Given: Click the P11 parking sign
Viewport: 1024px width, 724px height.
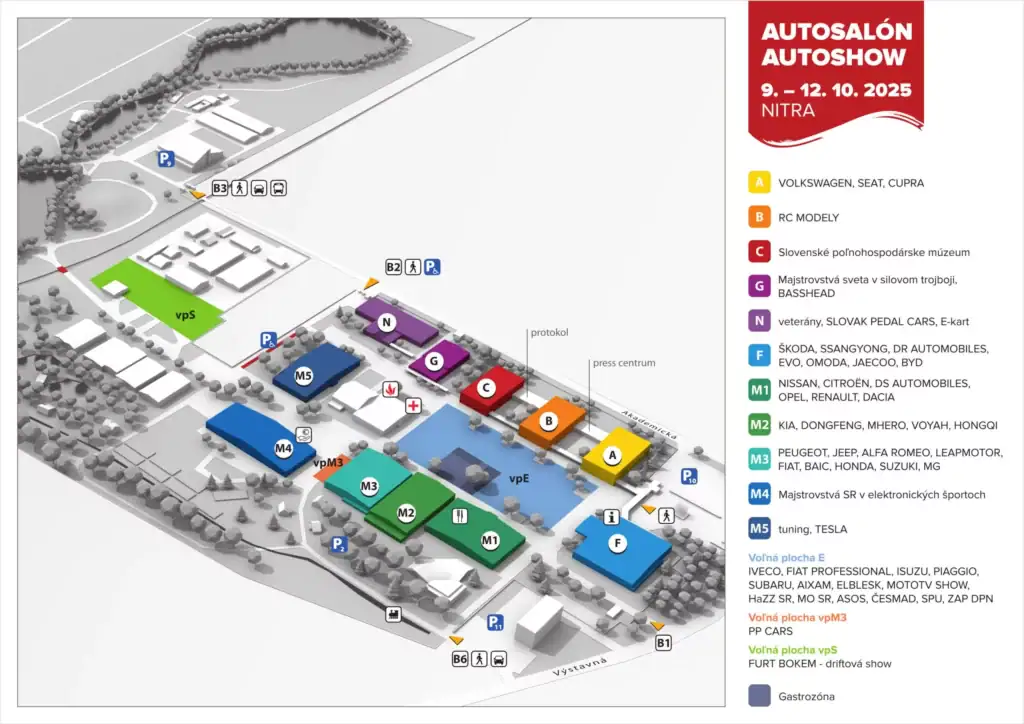Looking at the screenshot, I should click(x=495, y=624).
